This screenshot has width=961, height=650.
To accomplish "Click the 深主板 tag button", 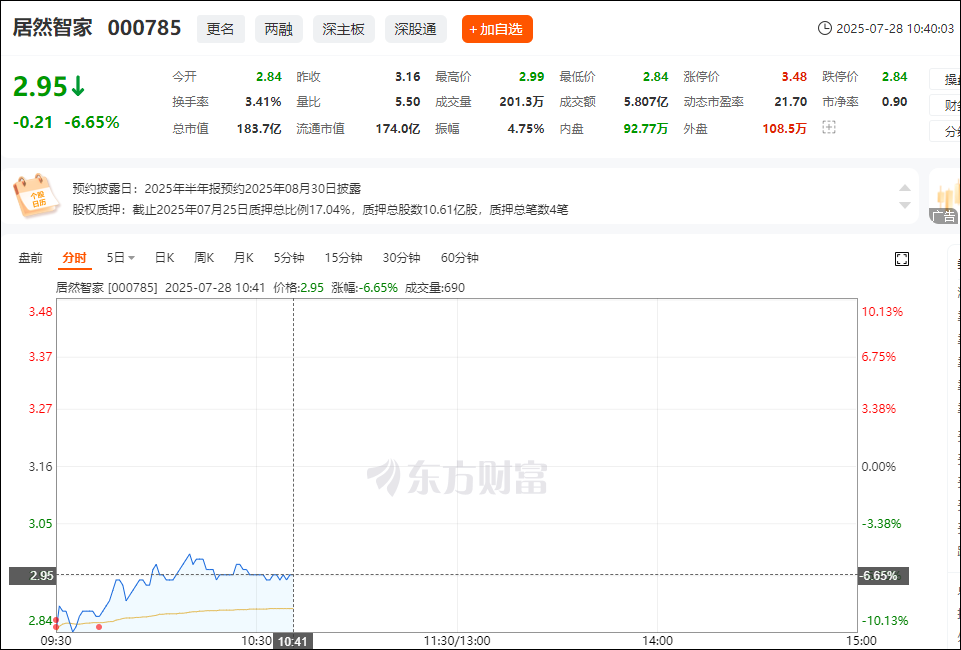I will pos(344,29).
